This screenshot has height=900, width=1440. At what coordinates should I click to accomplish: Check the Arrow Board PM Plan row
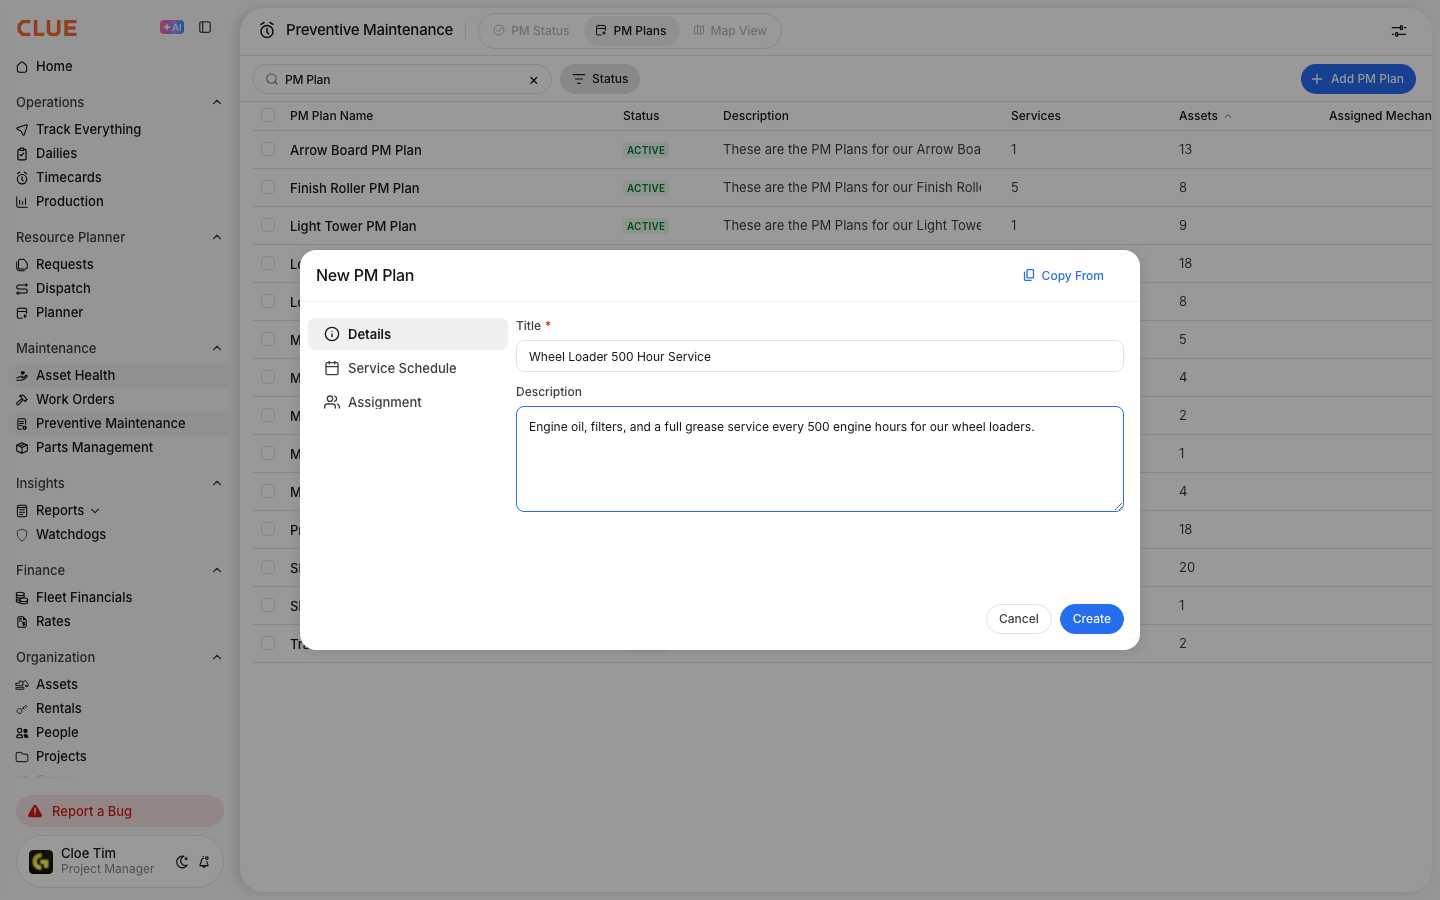[268, 149]
